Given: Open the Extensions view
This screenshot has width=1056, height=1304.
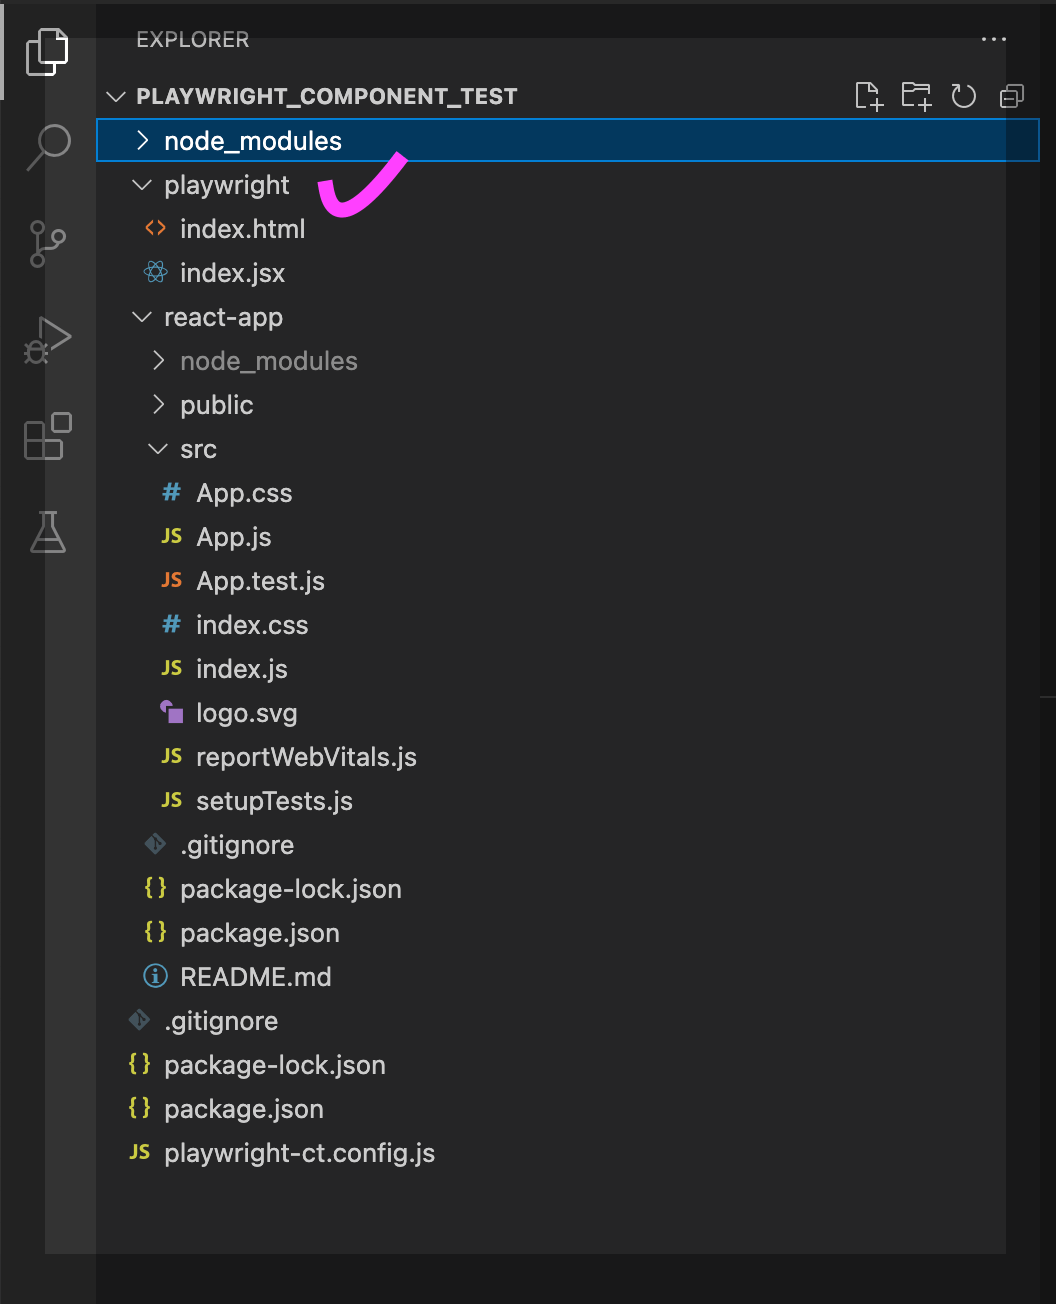Looking at the screenshot, I should (46, 437).
